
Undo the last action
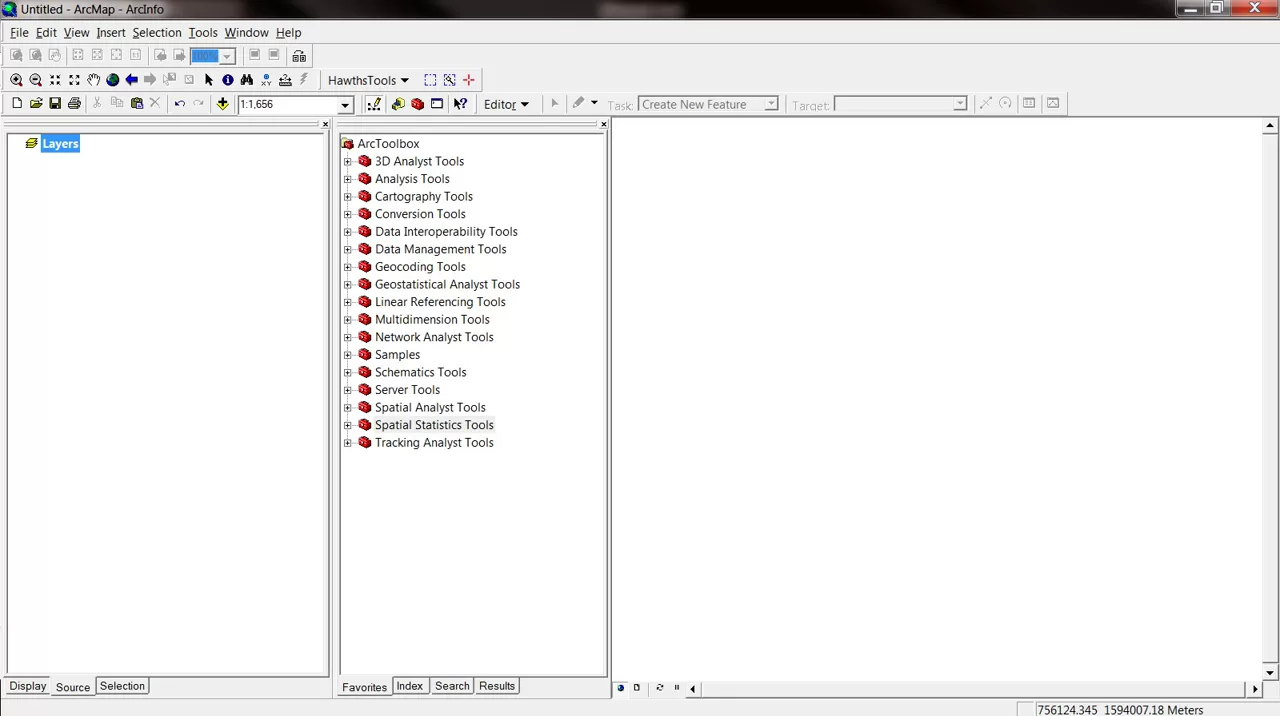tap(179, 104)
